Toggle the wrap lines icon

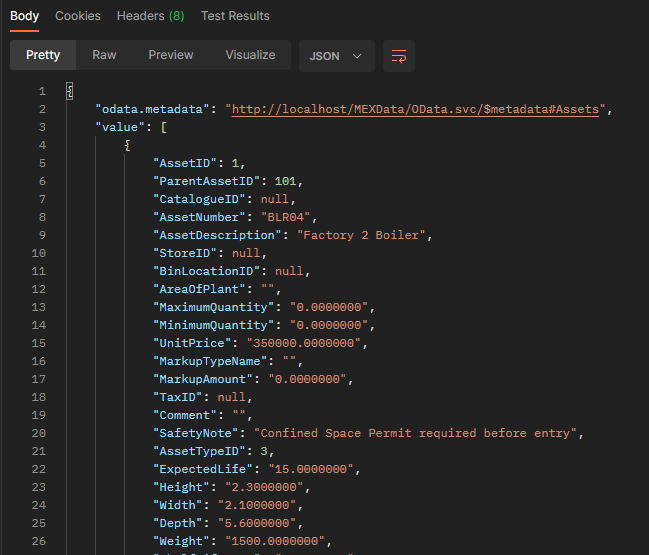click(x=399, y=56)
